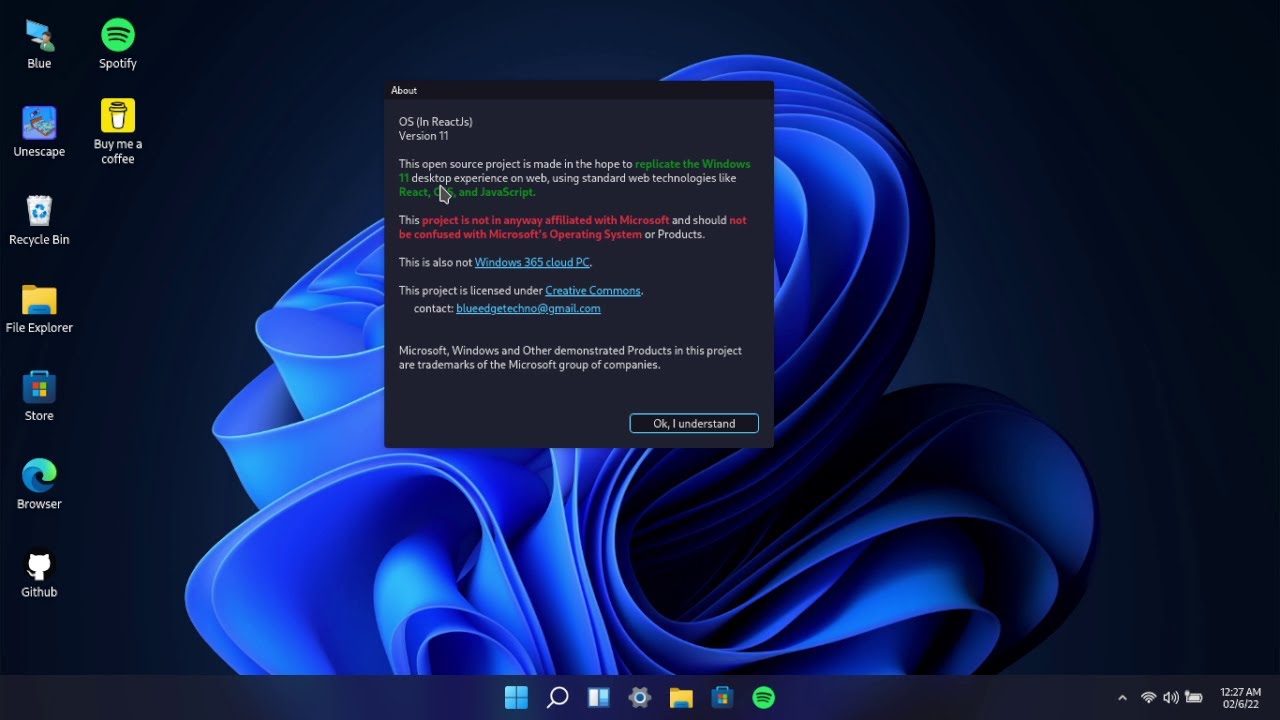Open Spotify from the taskbar
Image resolution: width=1280 pixels, height=720 pixels.
(x=763, y=698)
